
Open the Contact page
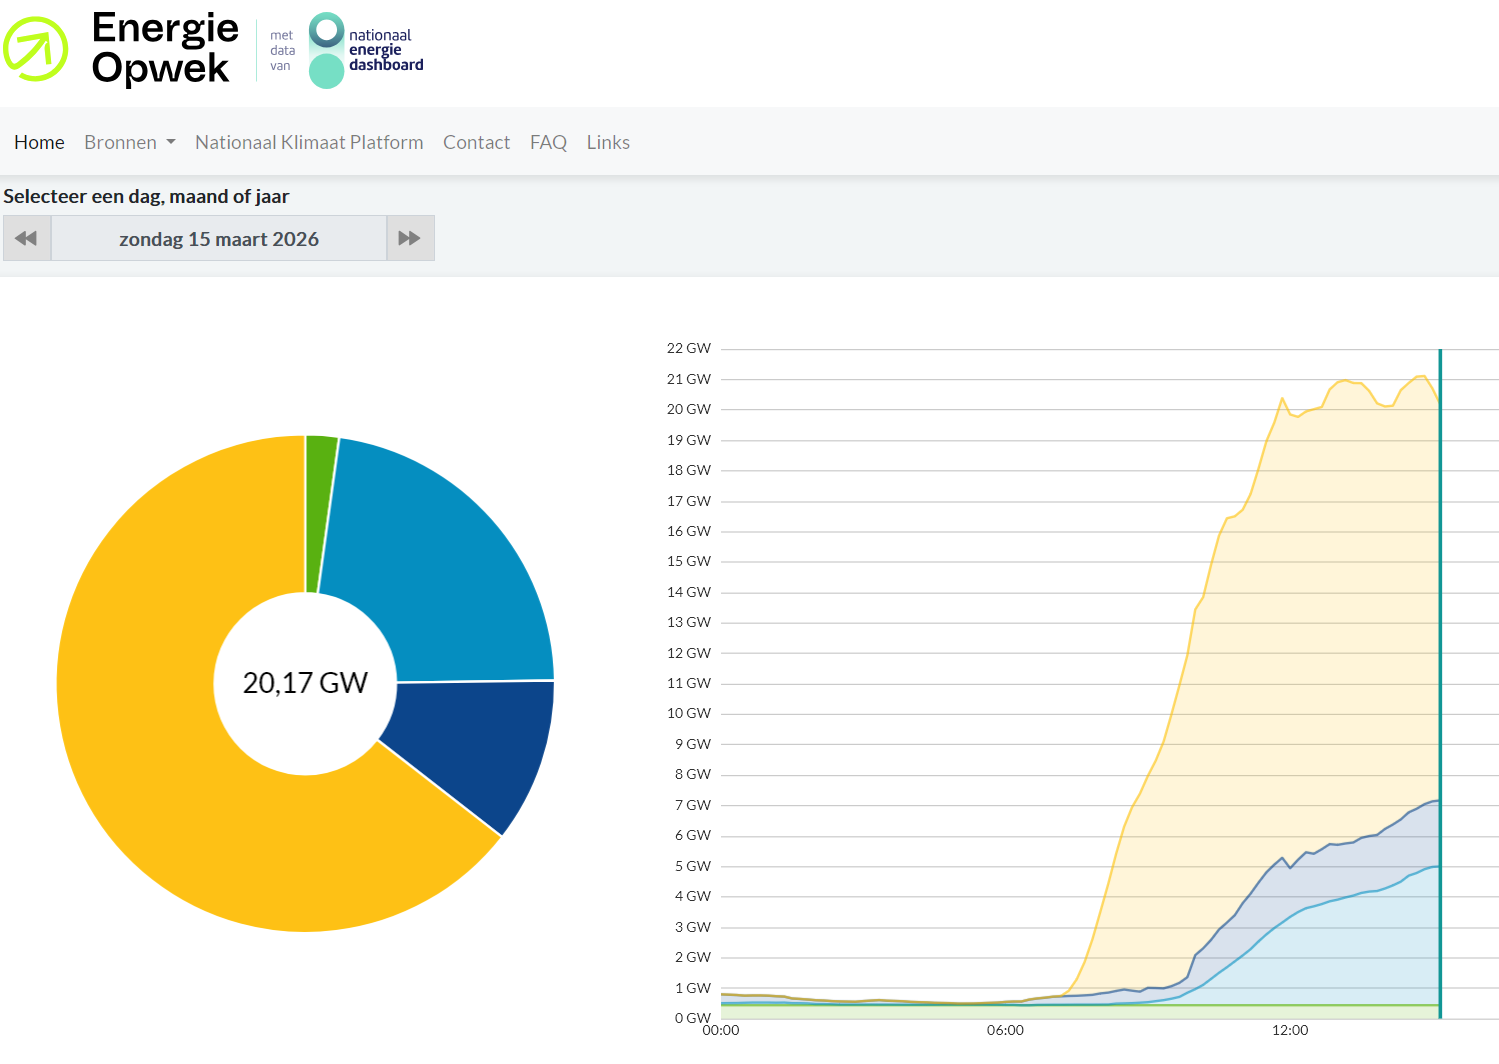click(x=476, y=143)
